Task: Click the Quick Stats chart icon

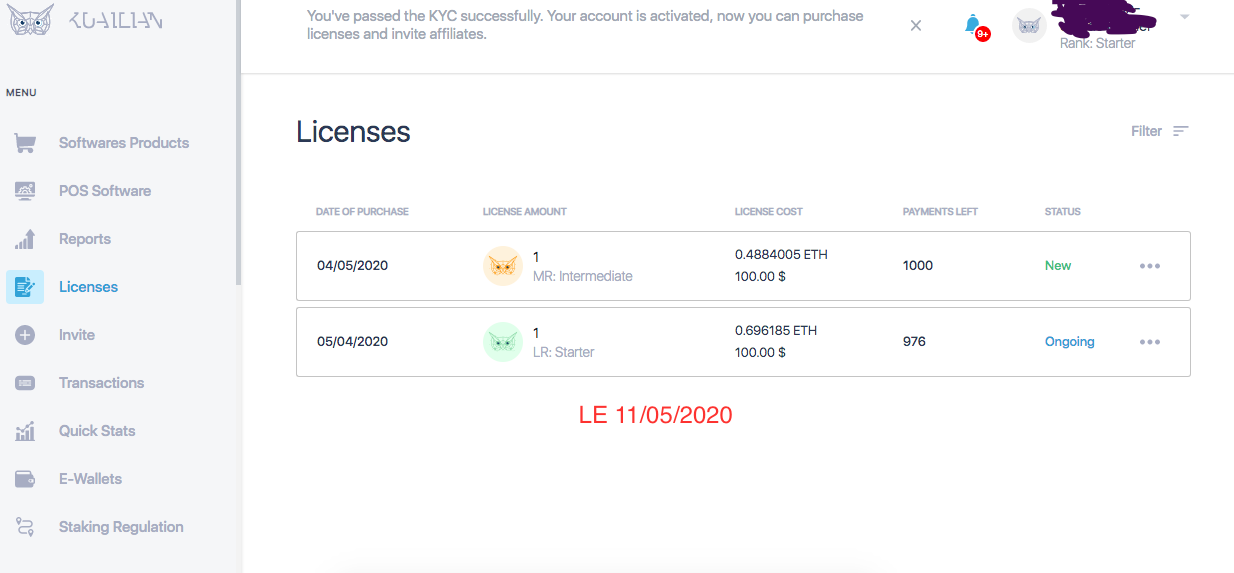Action: [x=25, y=431]
